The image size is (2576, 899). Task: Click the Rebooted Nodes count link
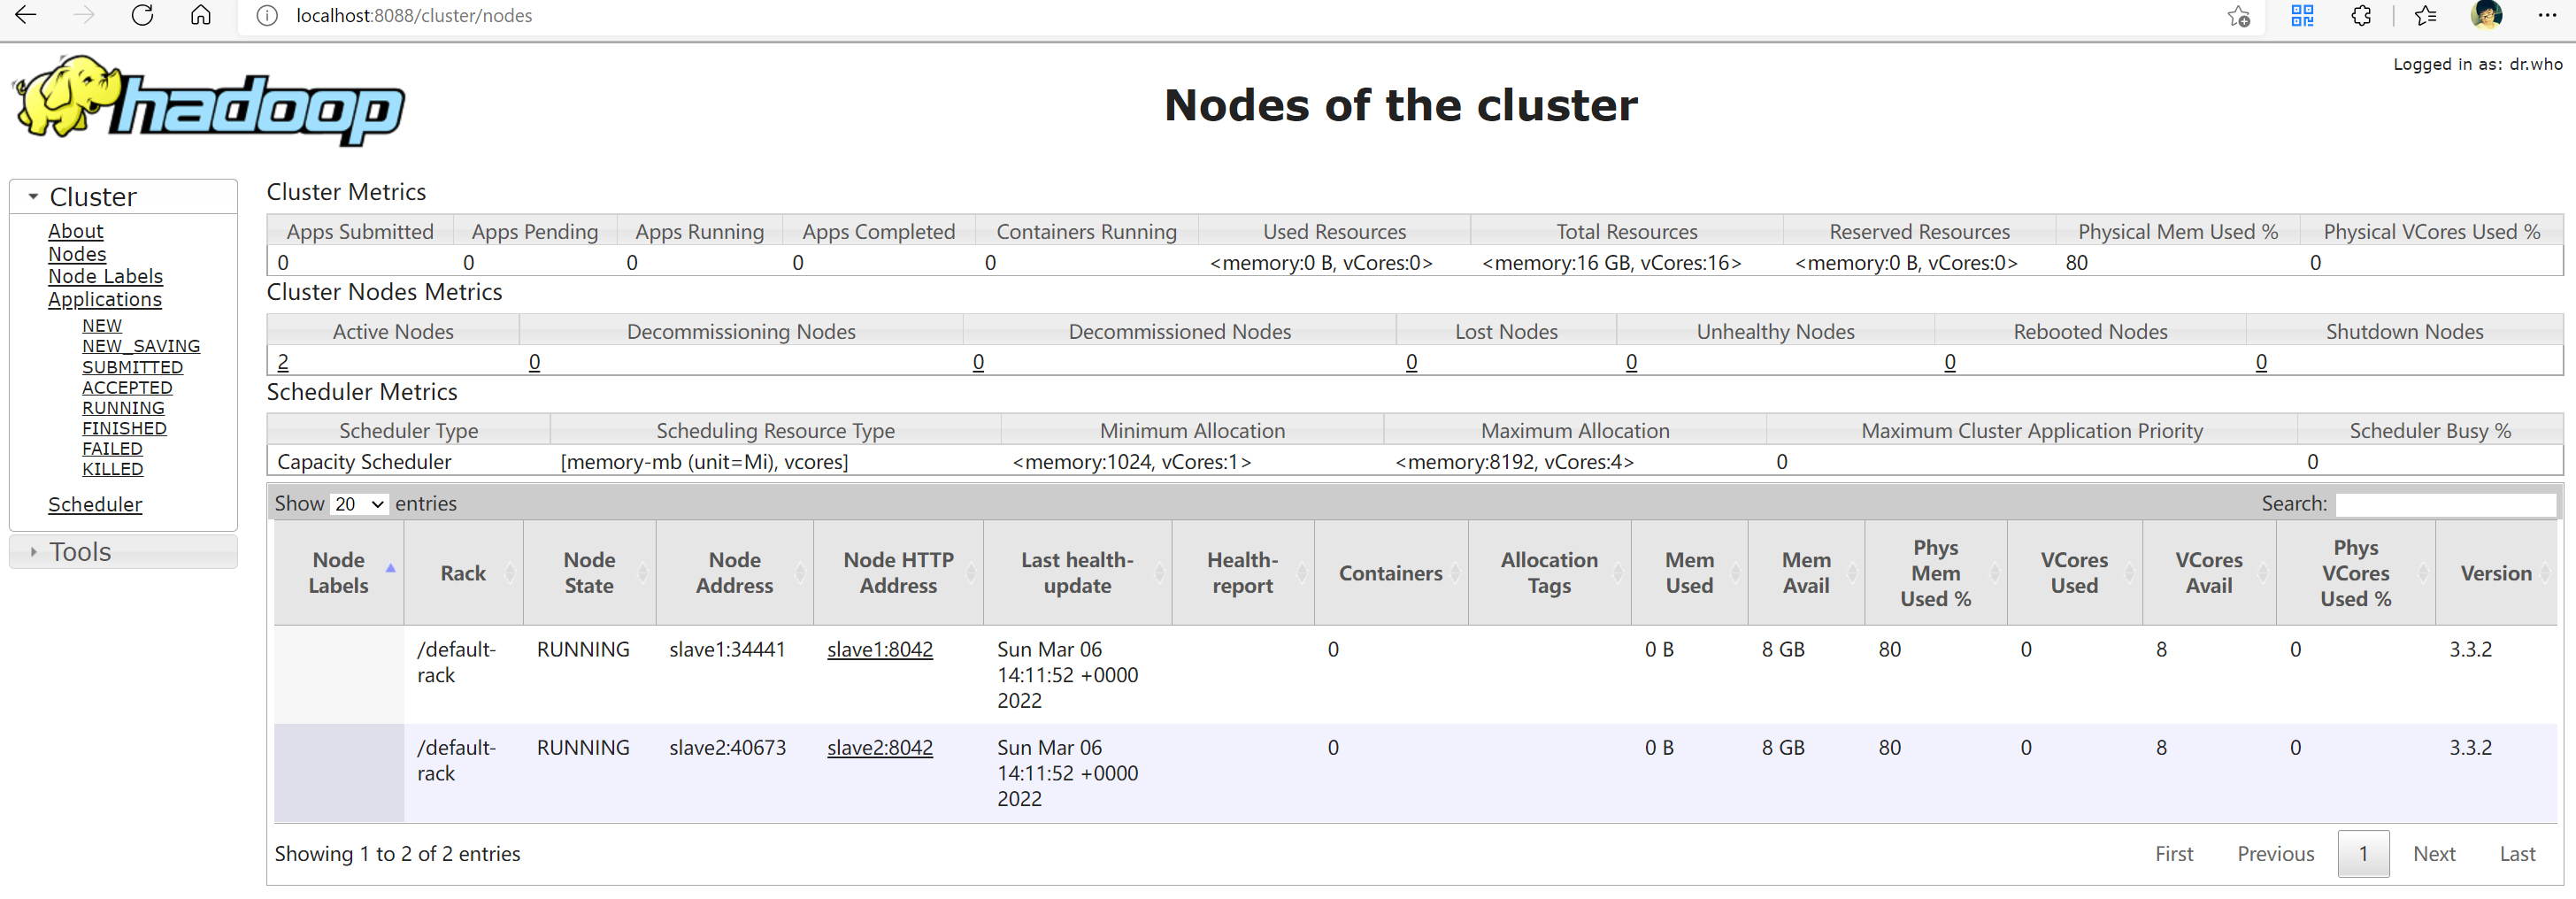1950,362
